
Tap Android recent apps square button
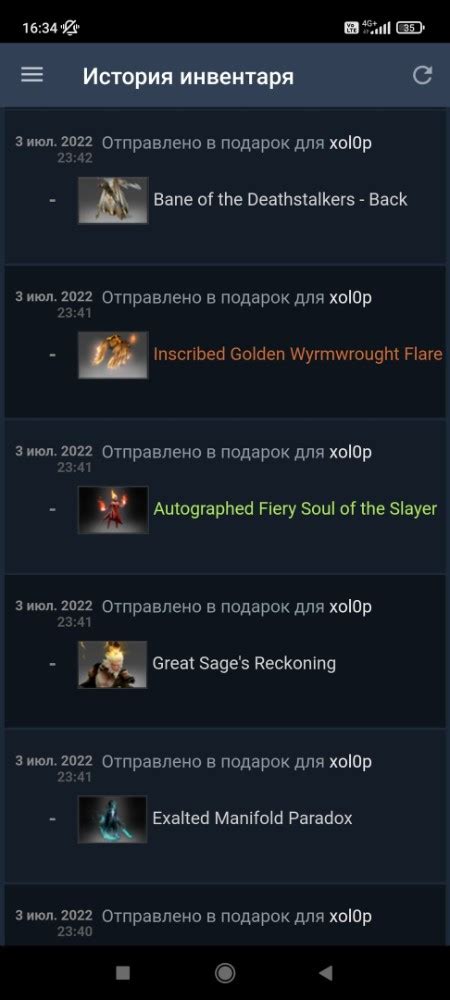coord(122,973)
